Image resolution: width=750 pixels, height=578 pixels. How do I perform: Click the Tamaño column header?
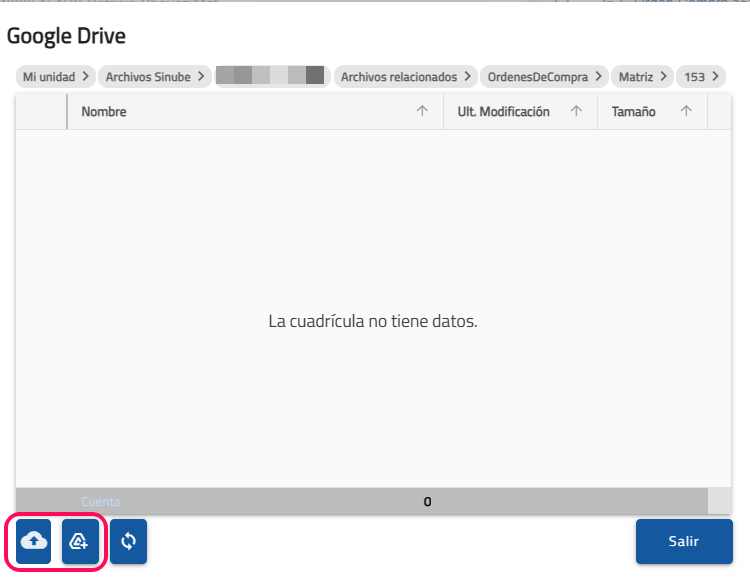pos(652,111)
